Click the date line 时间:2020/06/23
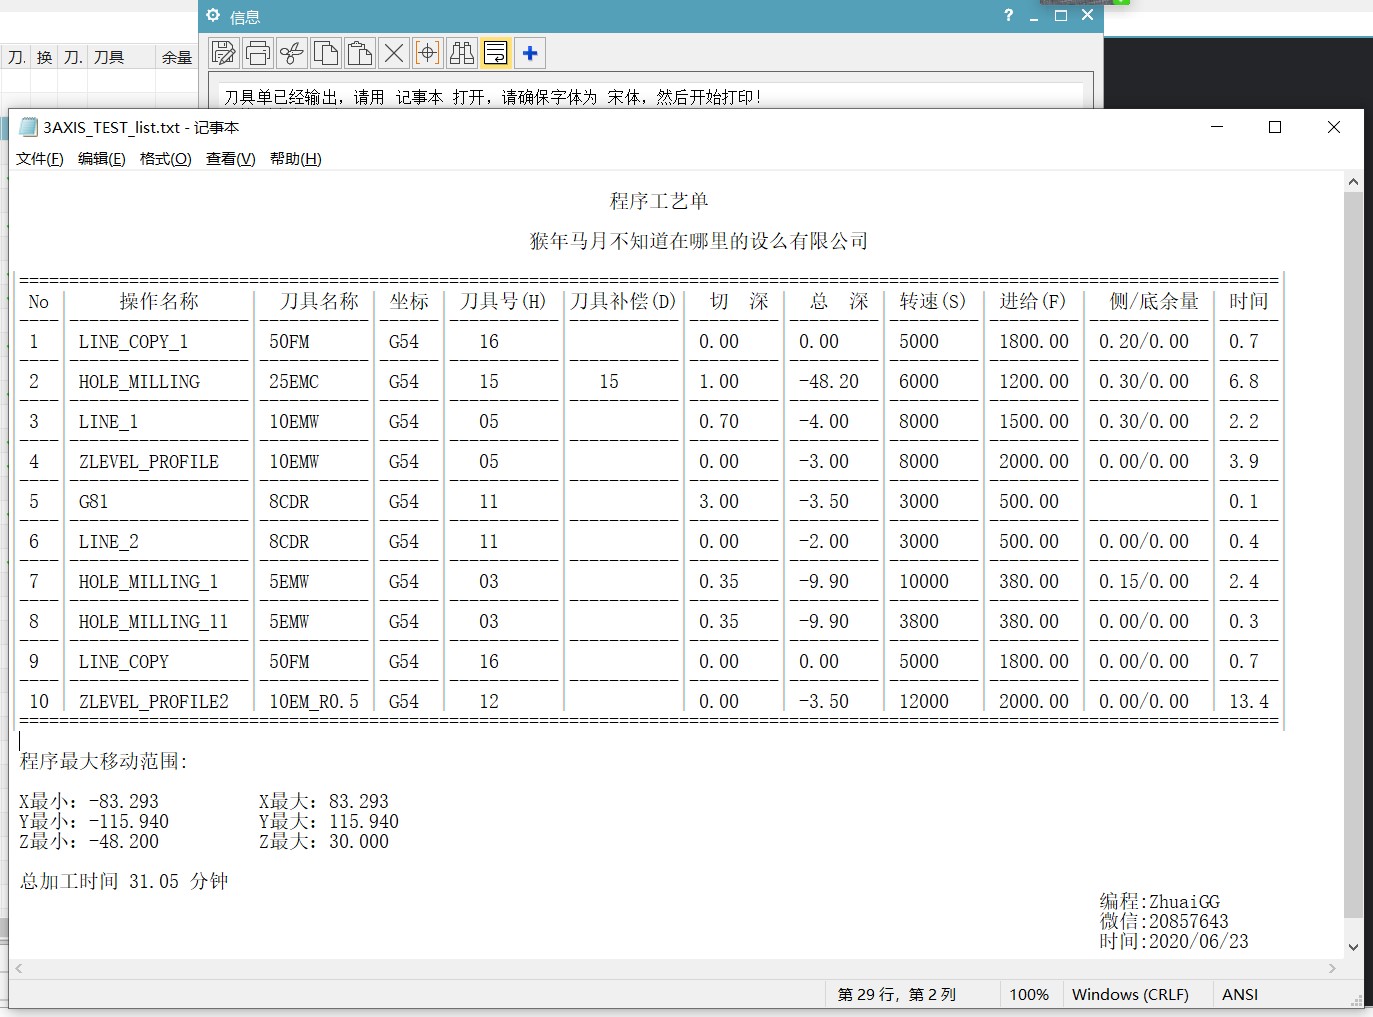The height and width of the screenshot is (1017, 1373). coord(1174,942)
